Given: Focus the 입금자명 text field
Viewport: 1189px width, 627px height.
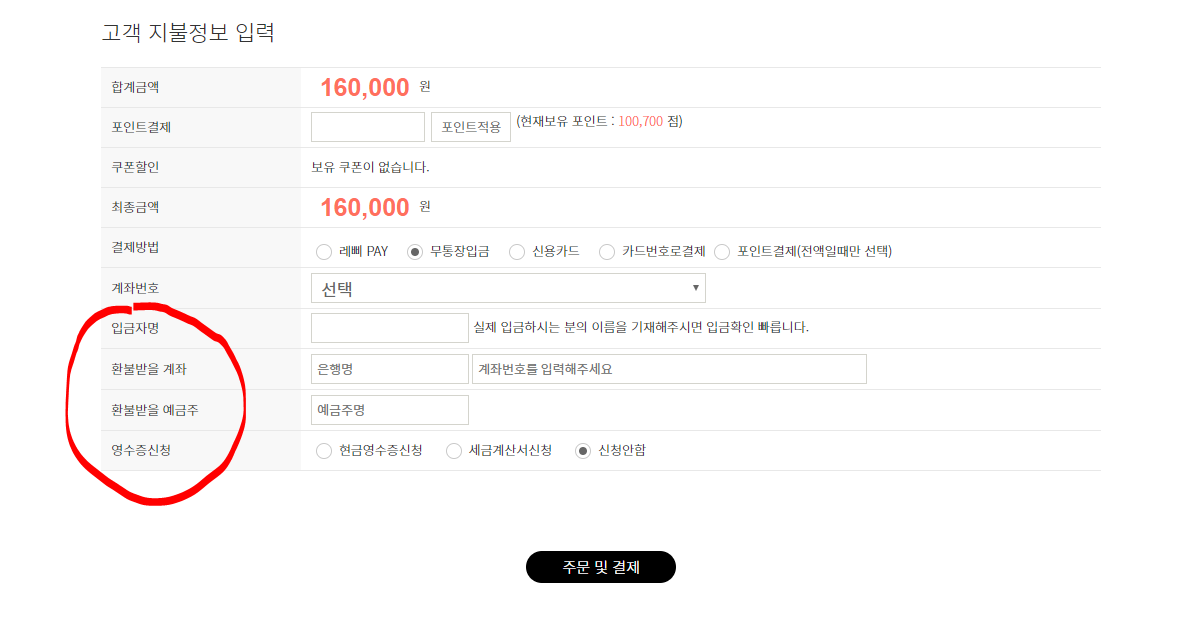Looking at the screenshot, I should (x=390, y=328).
